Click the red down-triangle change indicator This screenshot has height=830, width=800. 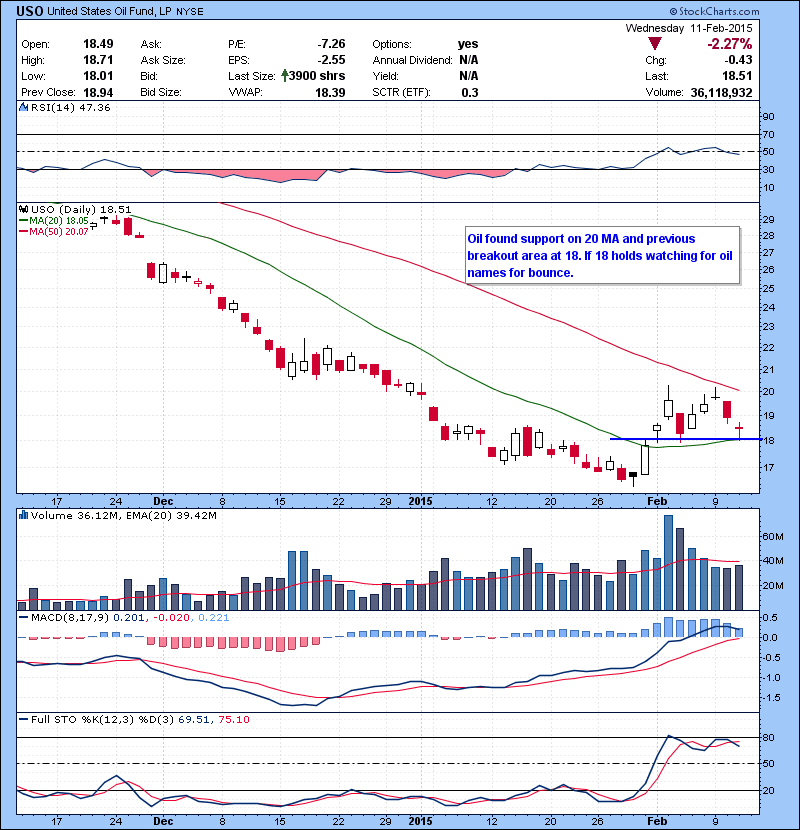click(x=654, y=44)
